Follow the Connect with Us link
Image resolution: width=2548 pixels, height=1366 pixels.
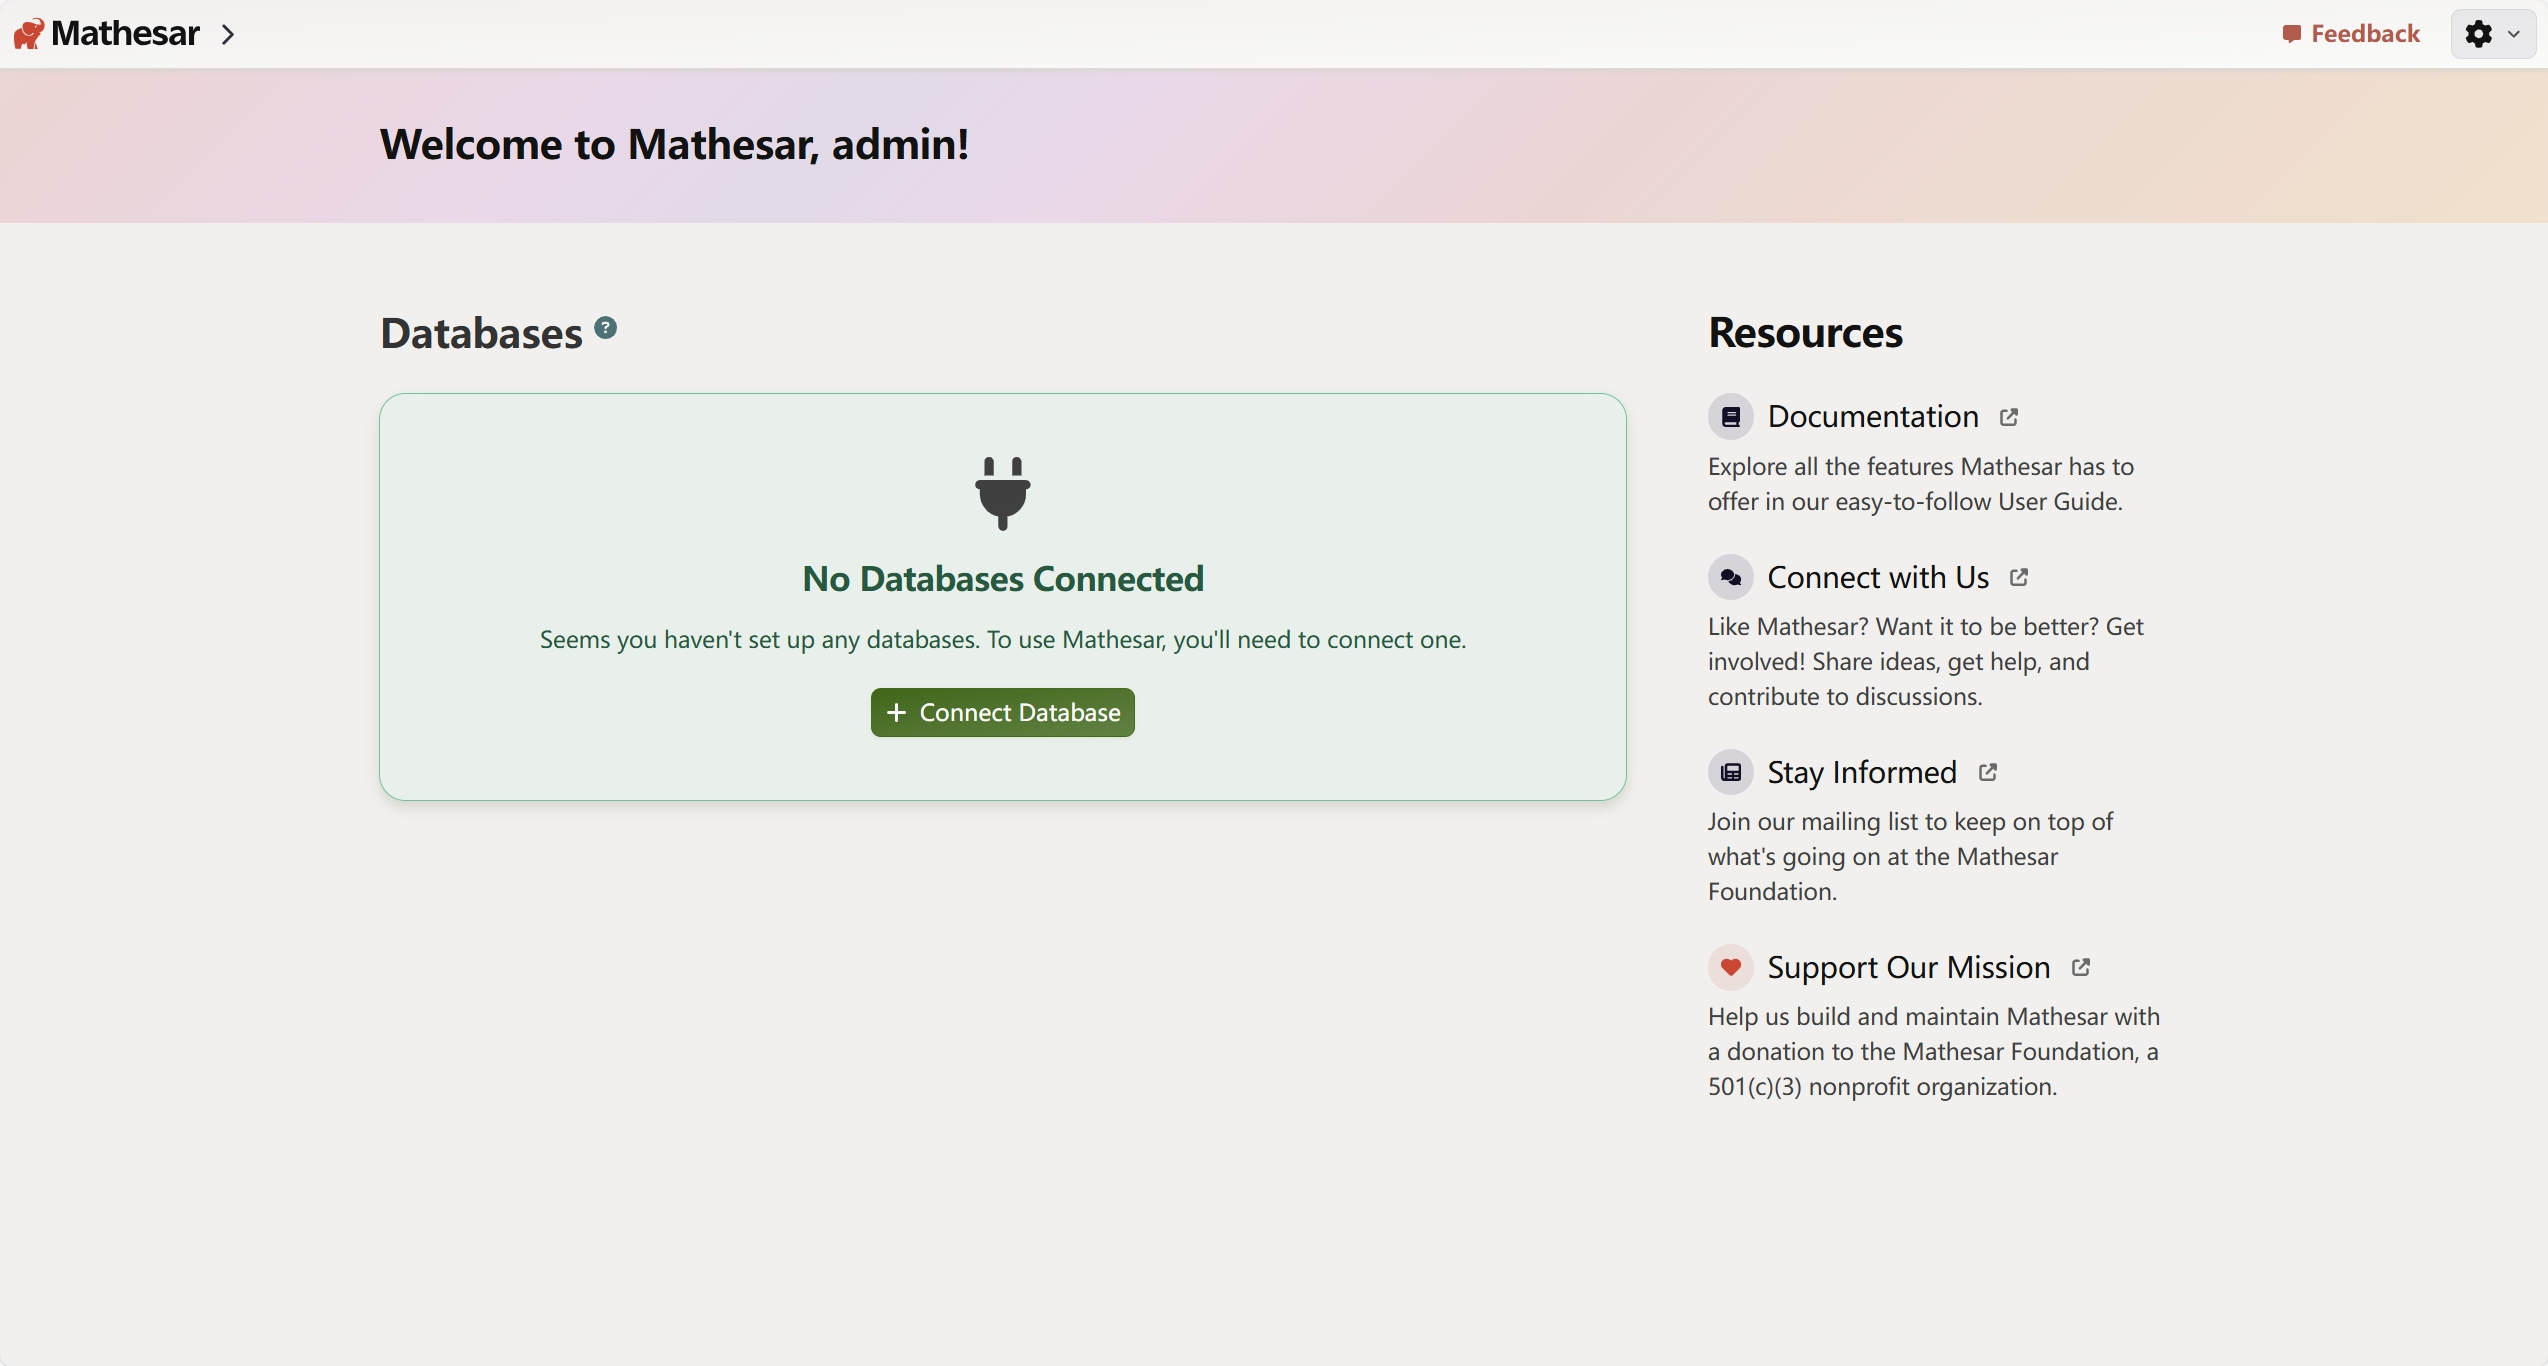(x=1877, y=578)
